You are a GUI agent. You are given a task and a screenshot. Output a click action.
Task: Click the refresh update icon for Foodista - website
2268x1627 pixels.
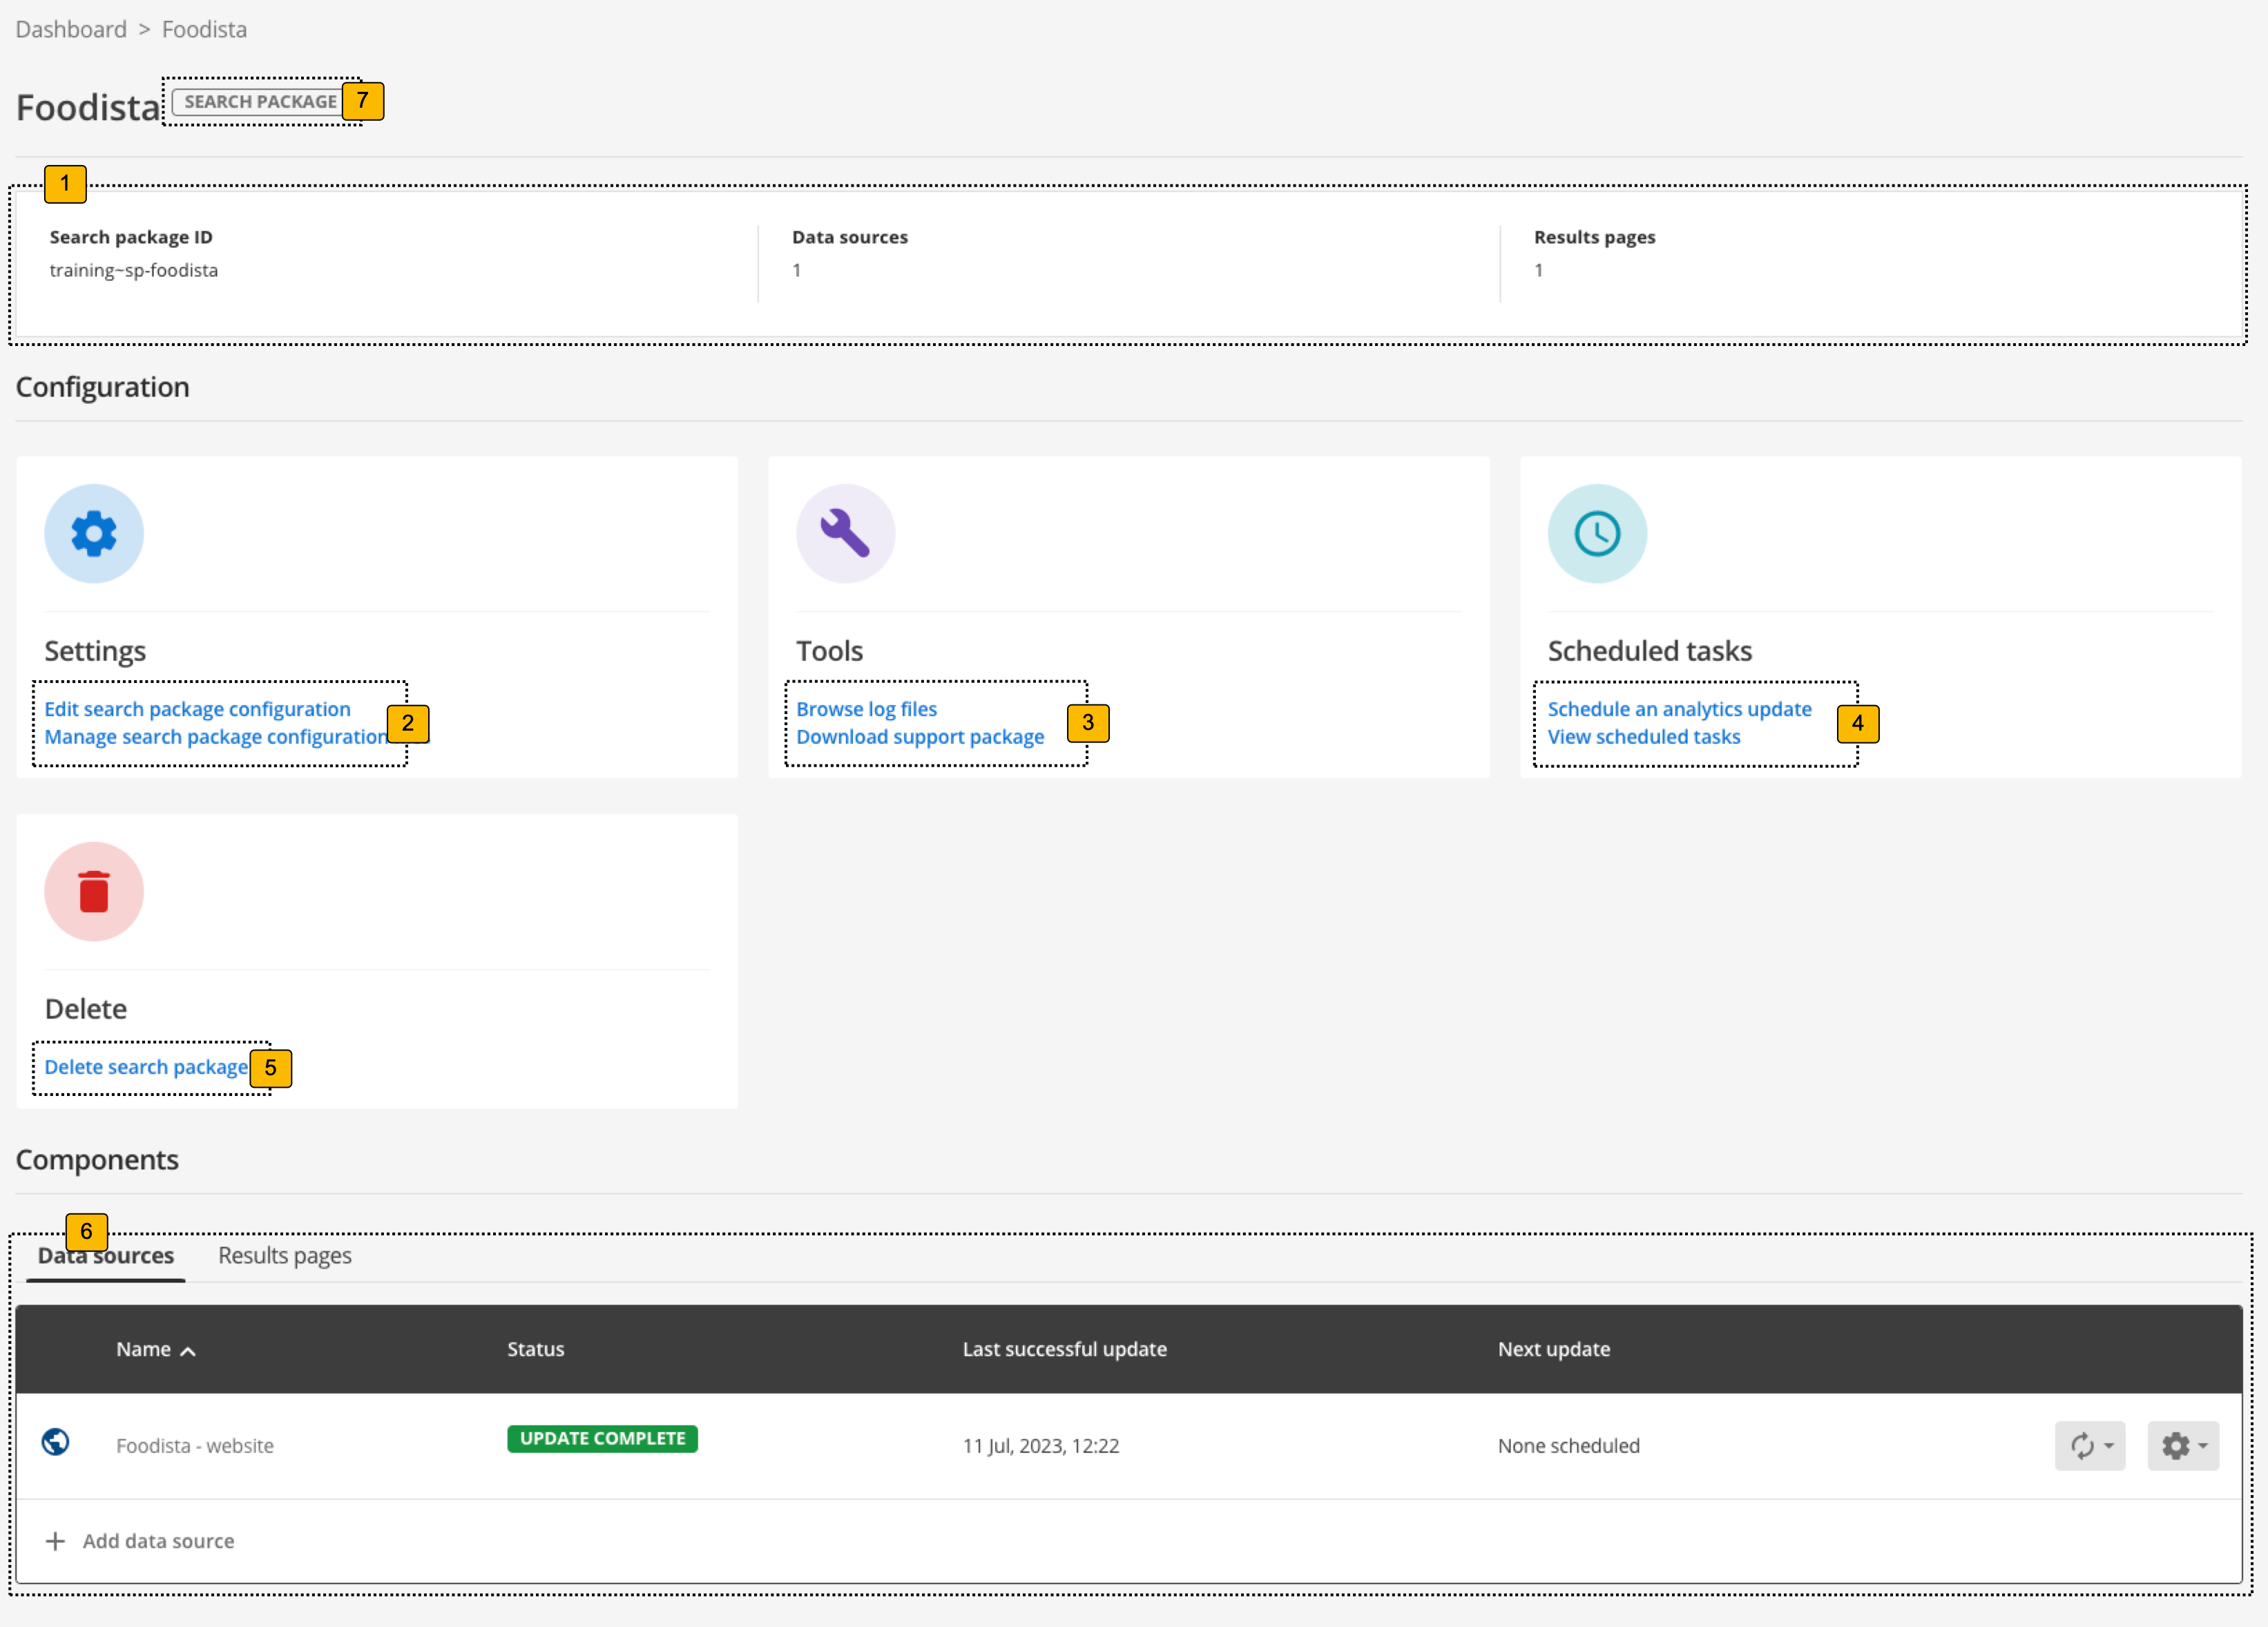click(x=2083, y=1446)
